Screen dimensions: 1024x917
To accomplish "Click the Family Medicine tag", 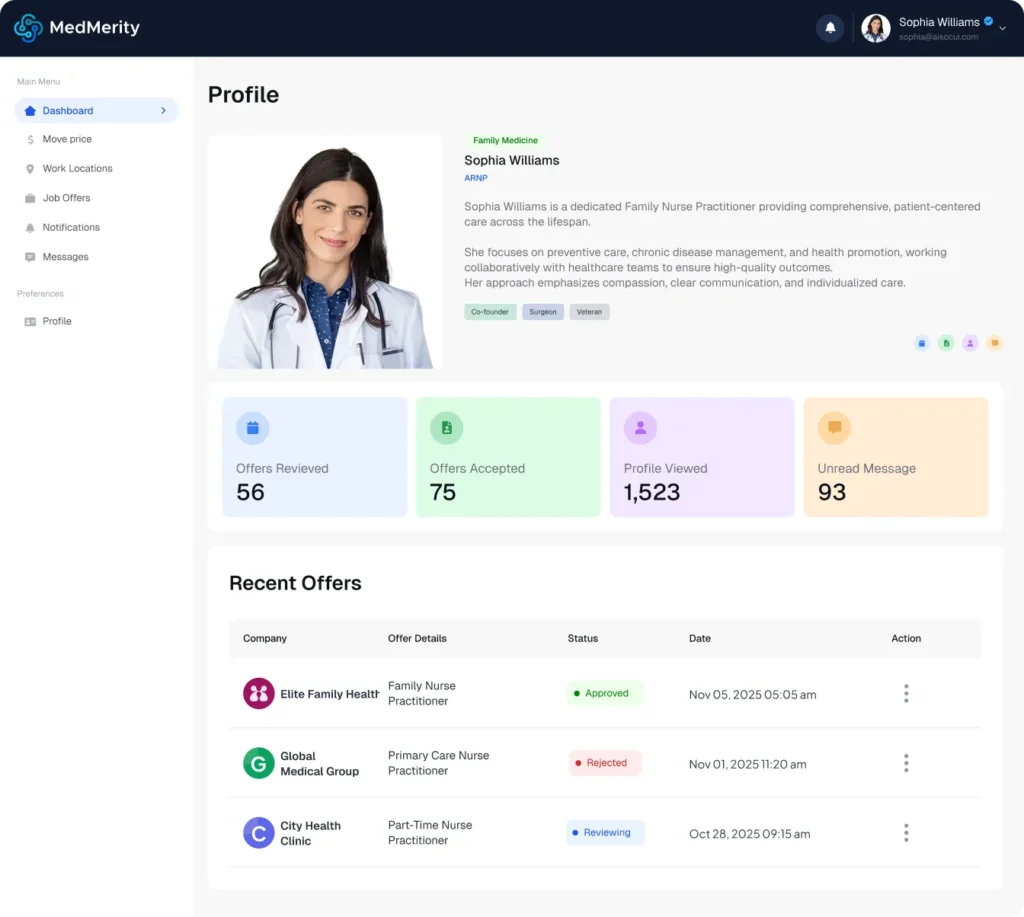I will coord(505,141).
